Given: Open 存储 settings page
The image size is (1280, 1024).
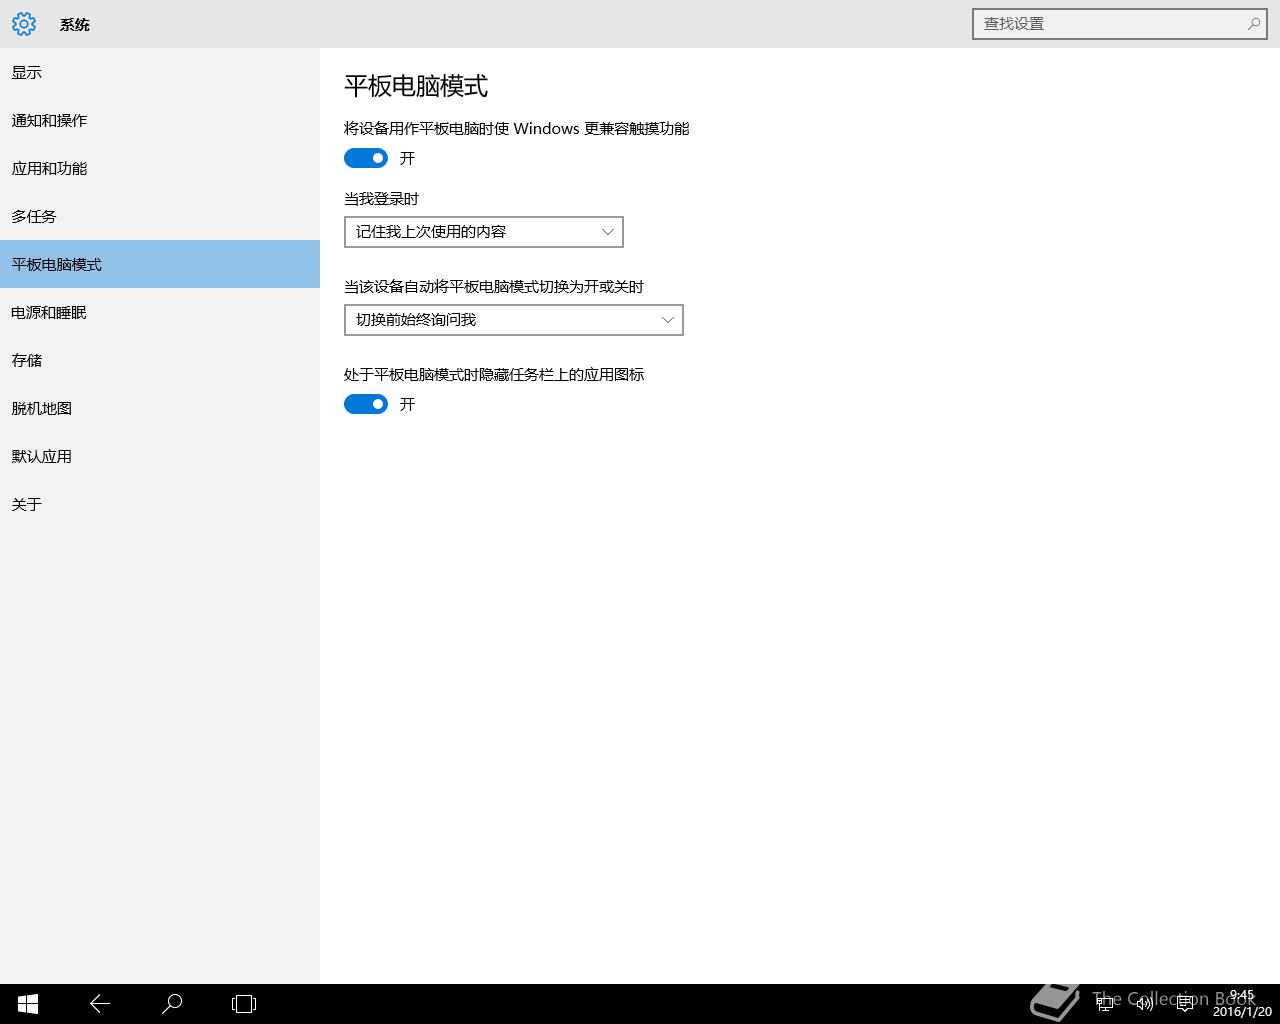Looking at the screenshot, I should [x=160, y=360].
